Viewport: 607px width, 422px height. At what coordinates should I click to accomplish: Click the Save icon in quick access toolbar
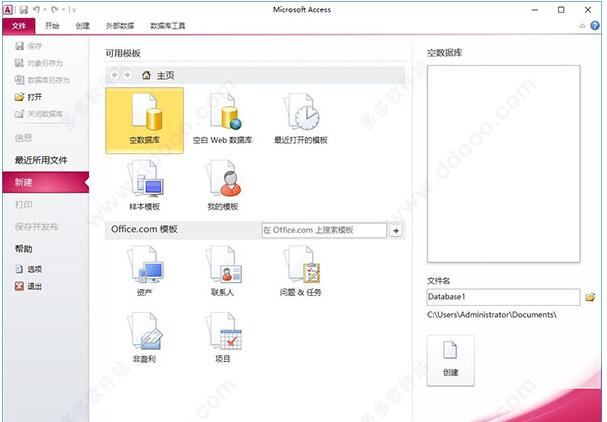point(24,10)
